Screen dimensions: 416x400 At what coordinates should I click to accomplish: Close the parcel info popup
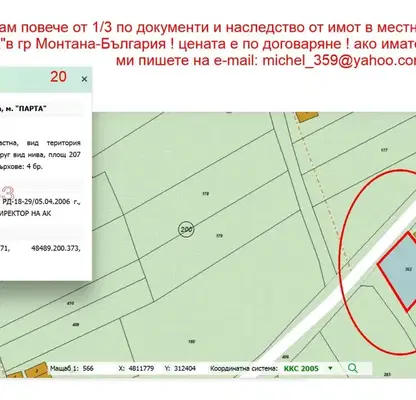[x=84, y=79]
